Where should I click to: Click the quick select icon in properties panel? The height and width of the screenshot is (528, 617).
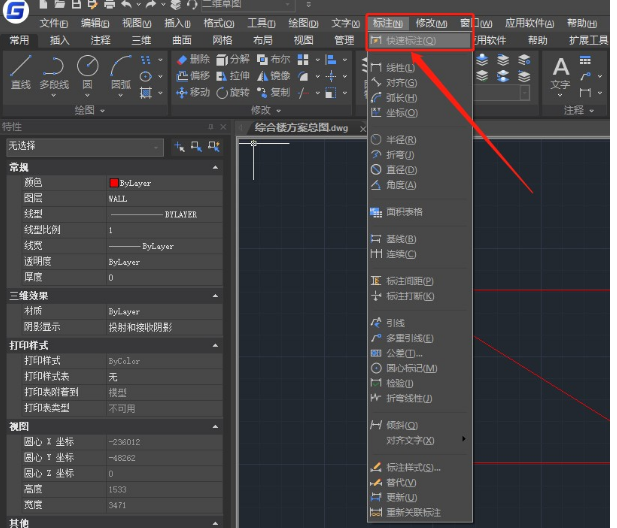tap(214, 146)
